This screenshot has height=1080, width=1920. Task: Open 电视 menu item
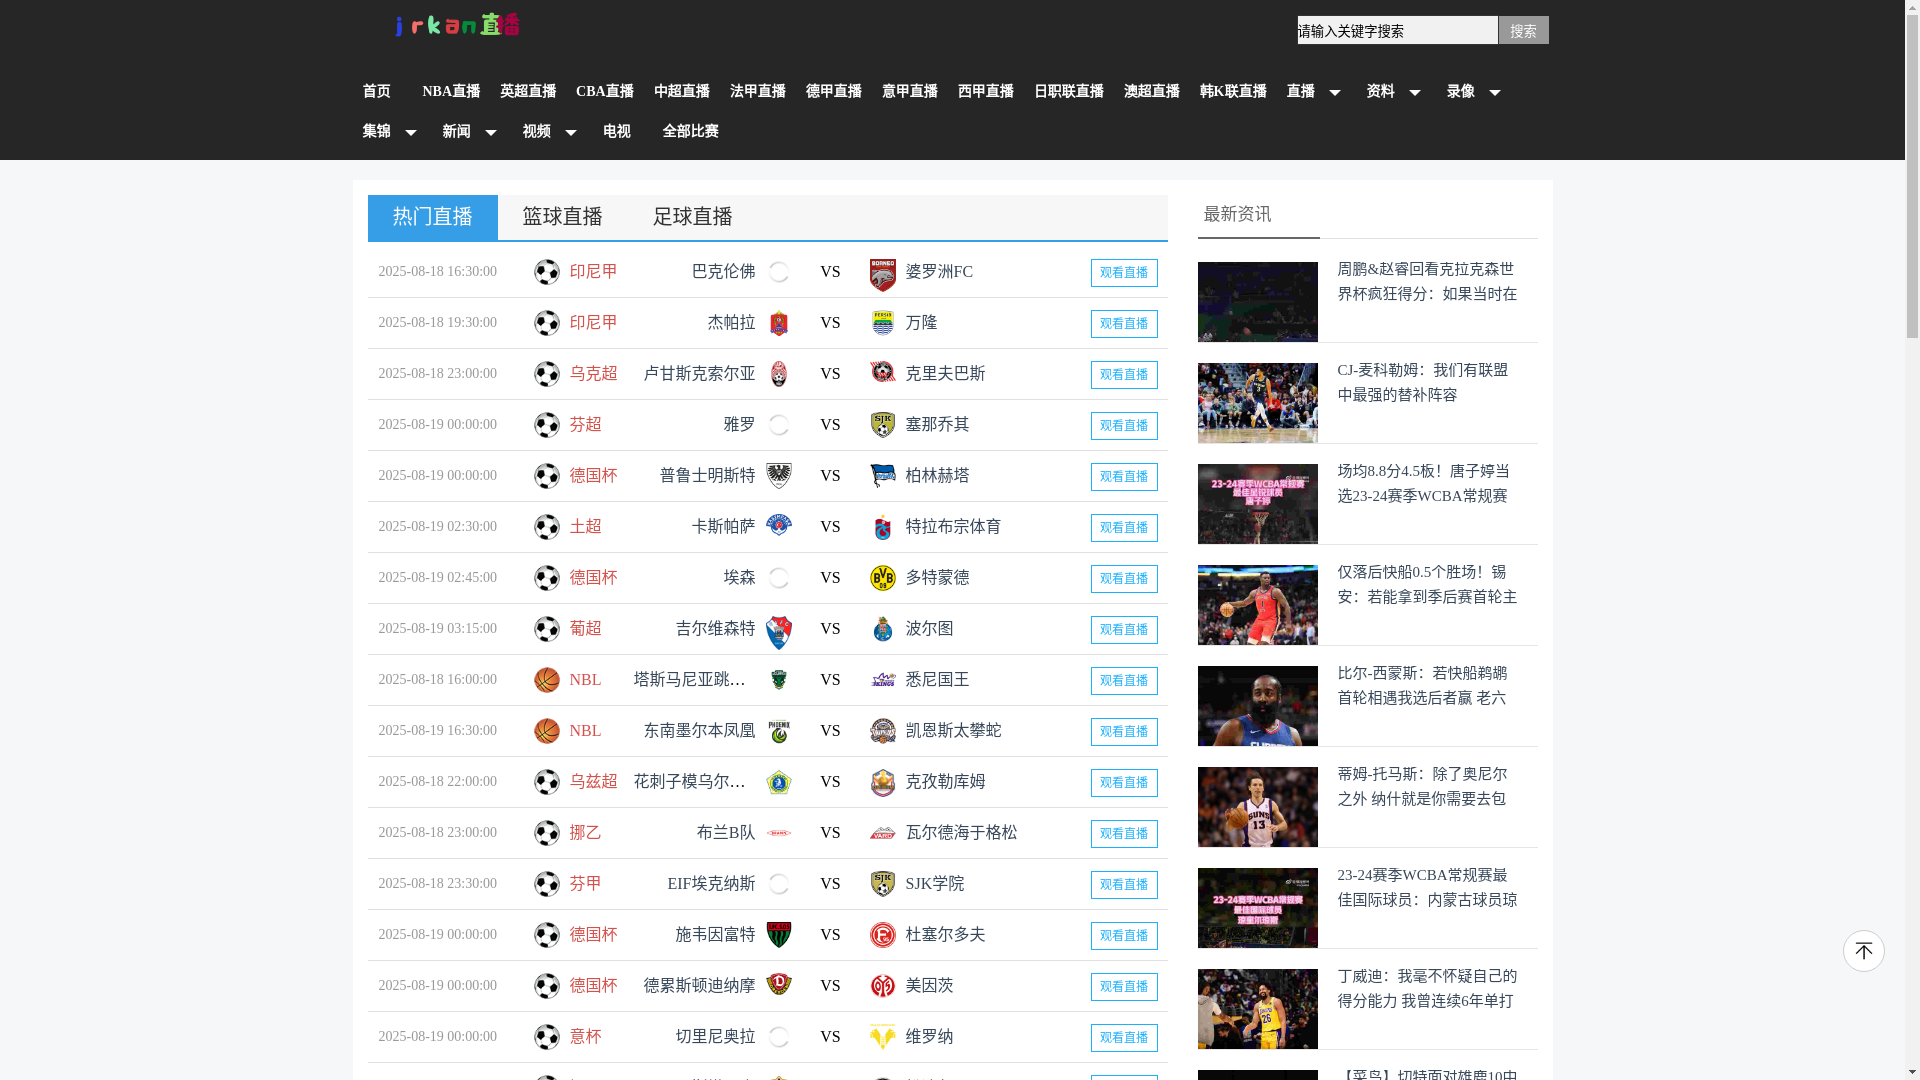[x=616, y=132]
